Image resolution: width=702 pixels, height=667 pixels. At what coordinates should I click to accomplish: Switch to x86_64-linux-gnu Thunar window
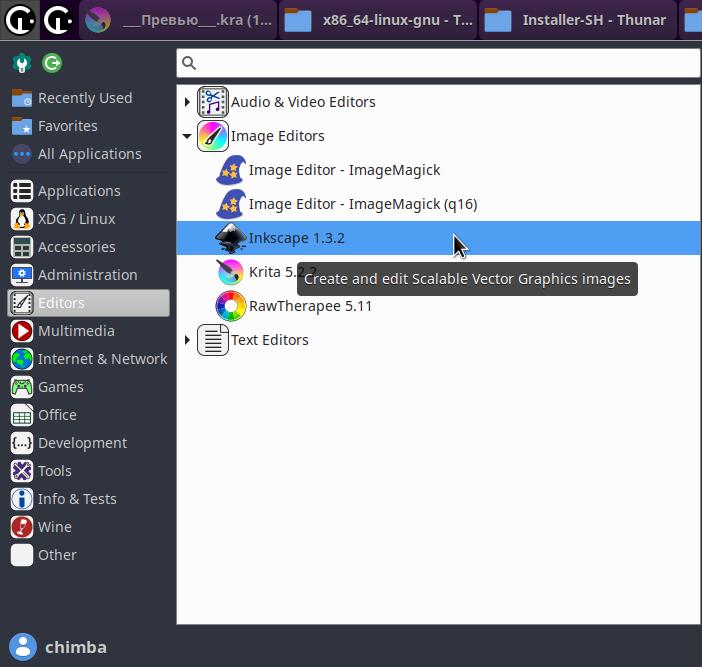(x=378, y=20)
